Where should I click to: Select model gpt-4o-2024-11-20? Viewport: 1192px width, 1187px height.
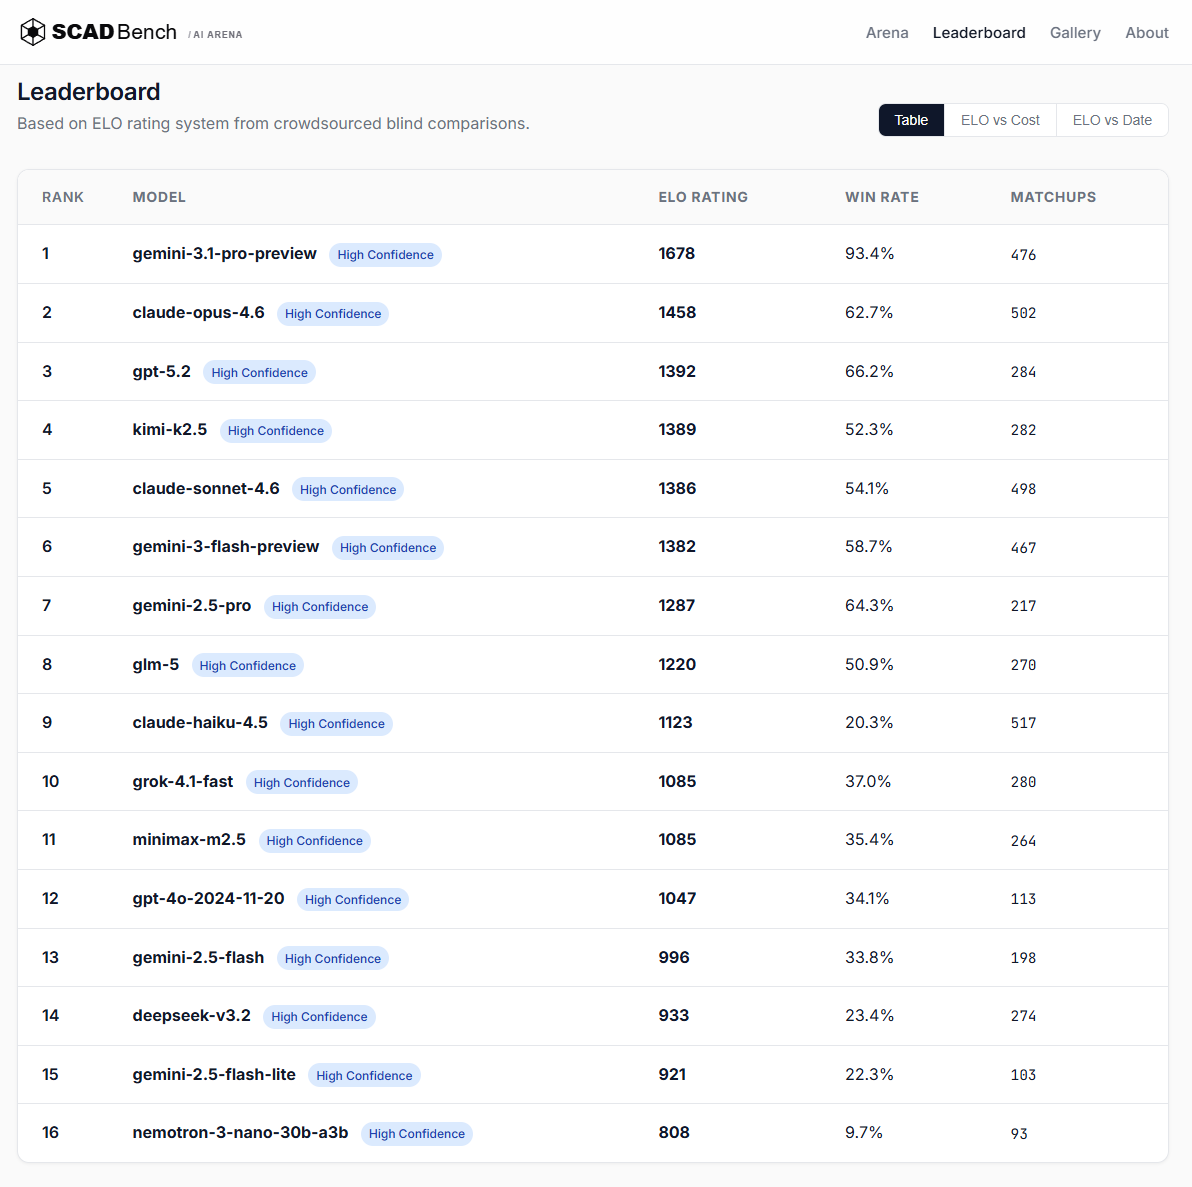(x=208, y=899)
